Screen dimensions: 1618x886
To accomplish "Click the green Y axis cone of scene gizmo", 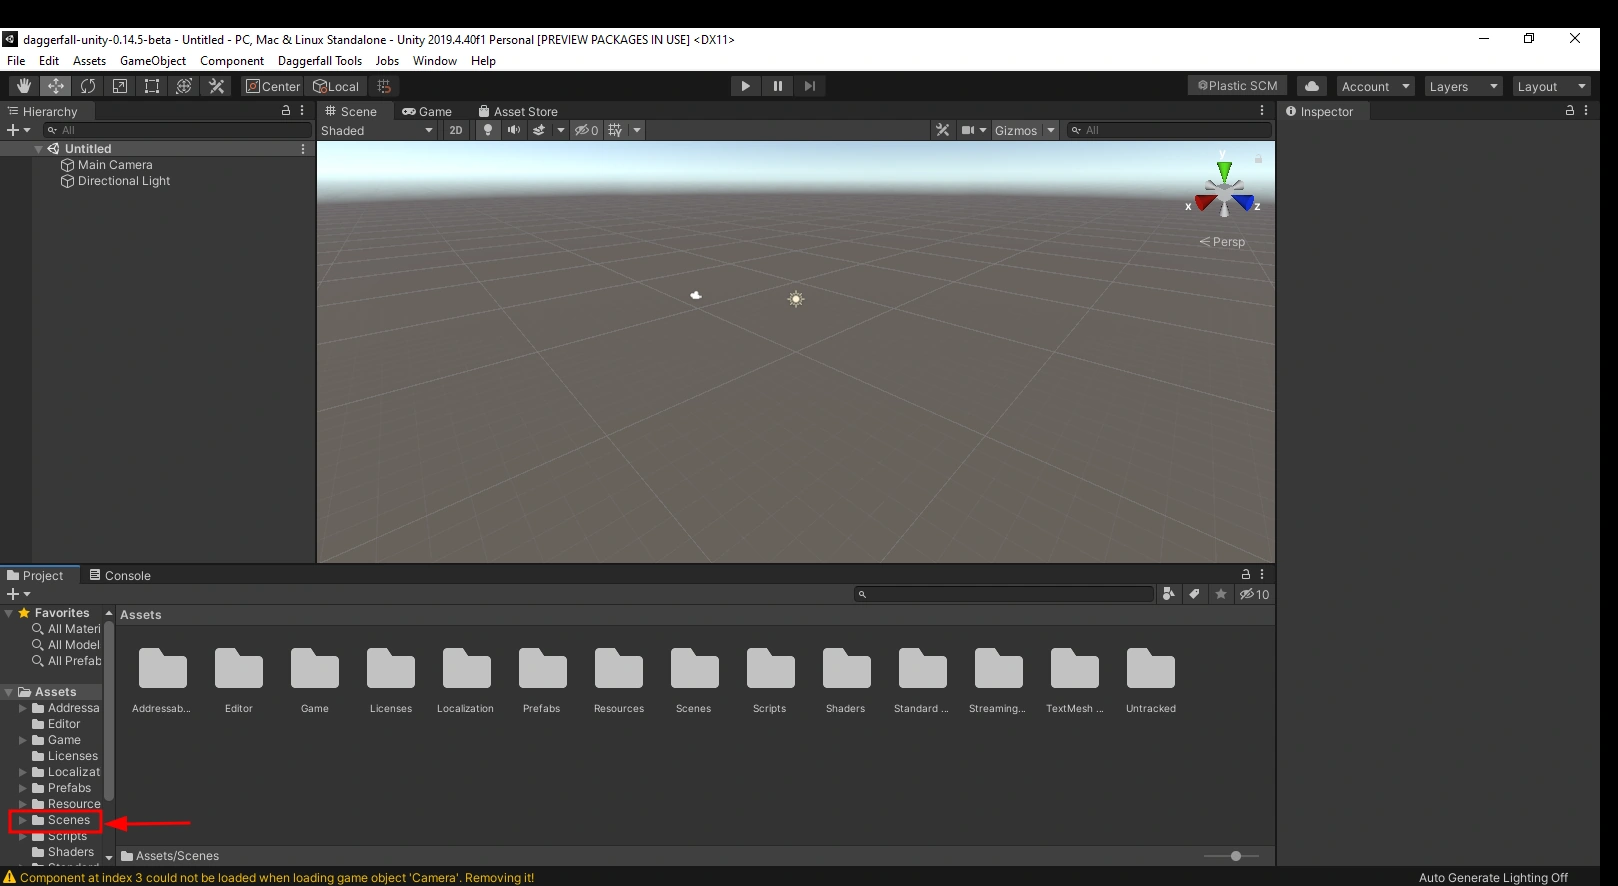I will [1224, 171].
